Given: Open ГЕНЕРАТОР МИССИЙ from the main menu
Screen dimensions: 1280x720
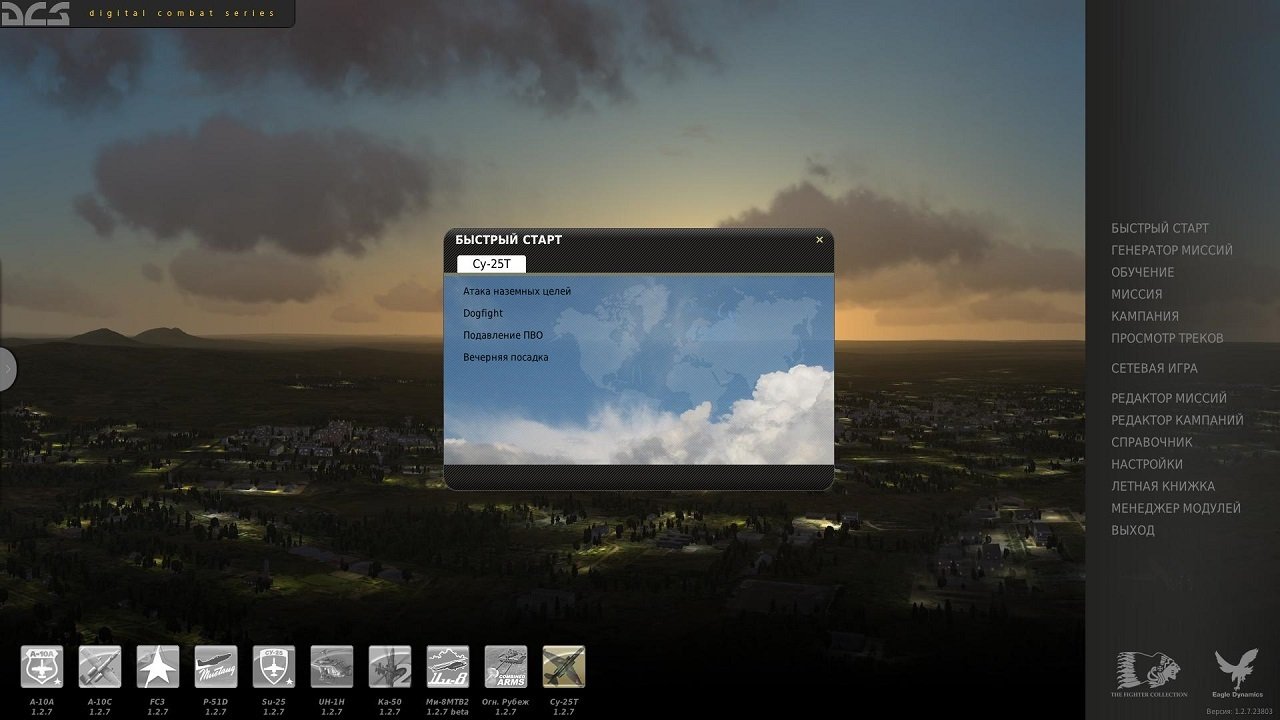Looking at the screenshot, I should click(1171, 250).
